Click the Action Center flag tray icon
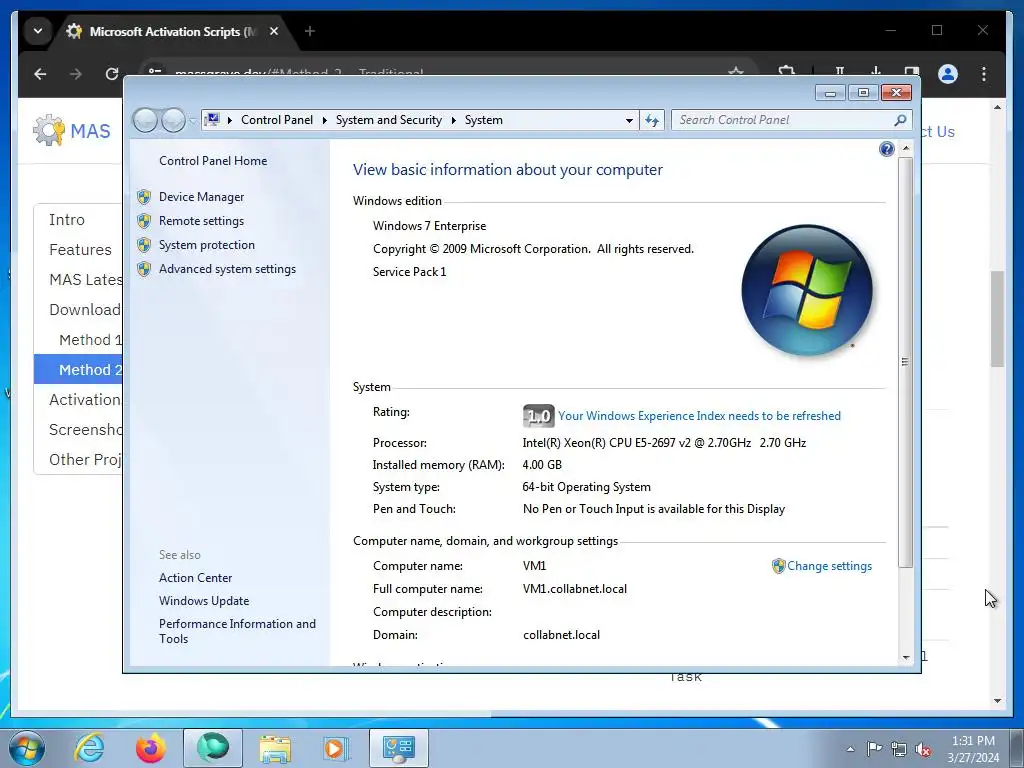Image resolution: width=1024 pixels, height=768 pixels. (x=874, y=749)
